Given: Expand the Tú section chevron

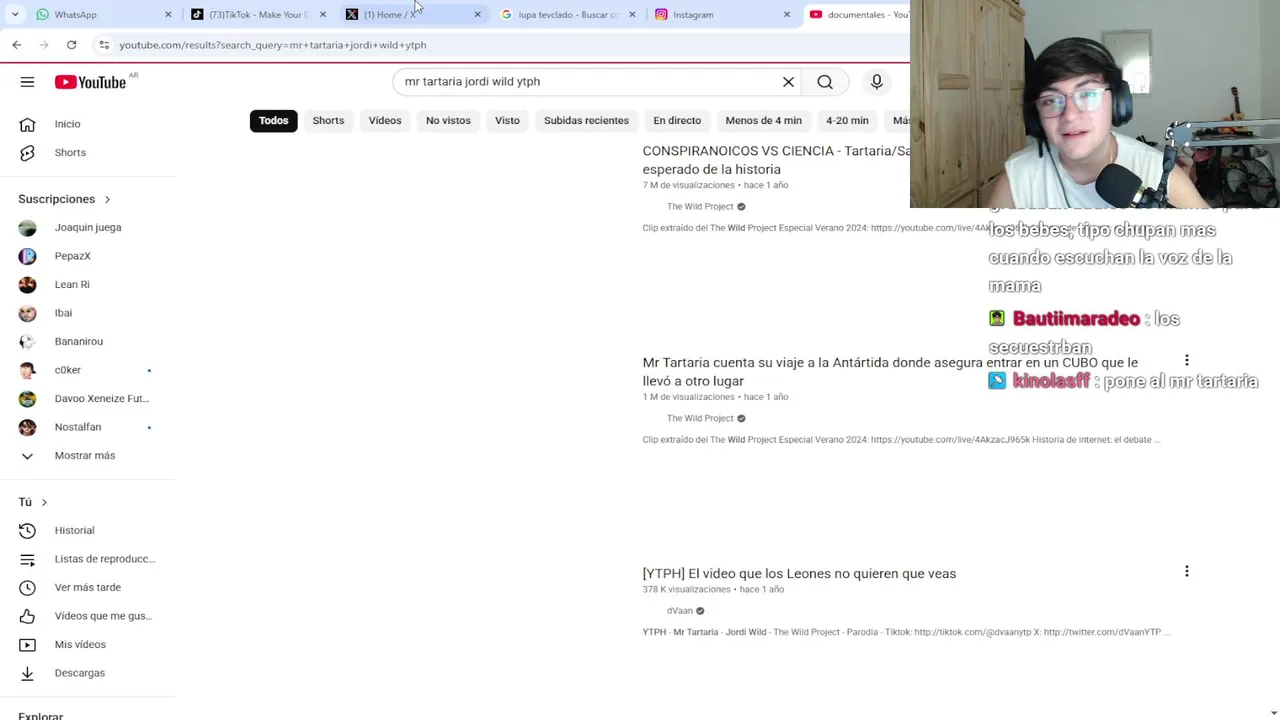Looking at the screenshot, I should point(44,502).
